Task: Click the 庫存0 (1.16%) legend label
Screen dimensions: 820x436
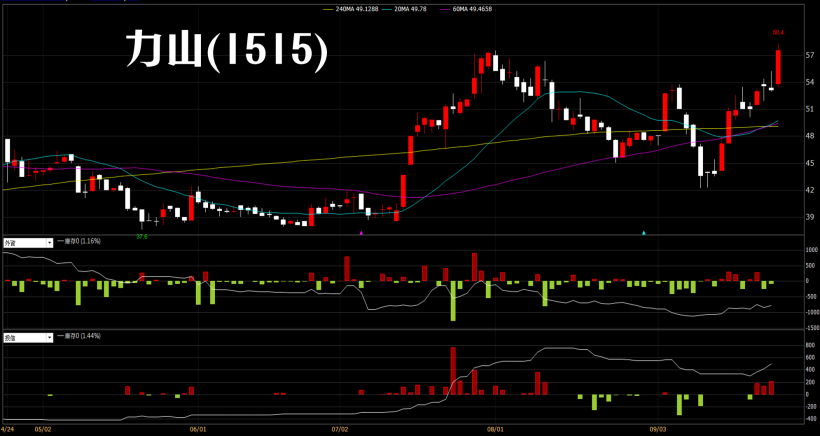Action: (82, 241)
